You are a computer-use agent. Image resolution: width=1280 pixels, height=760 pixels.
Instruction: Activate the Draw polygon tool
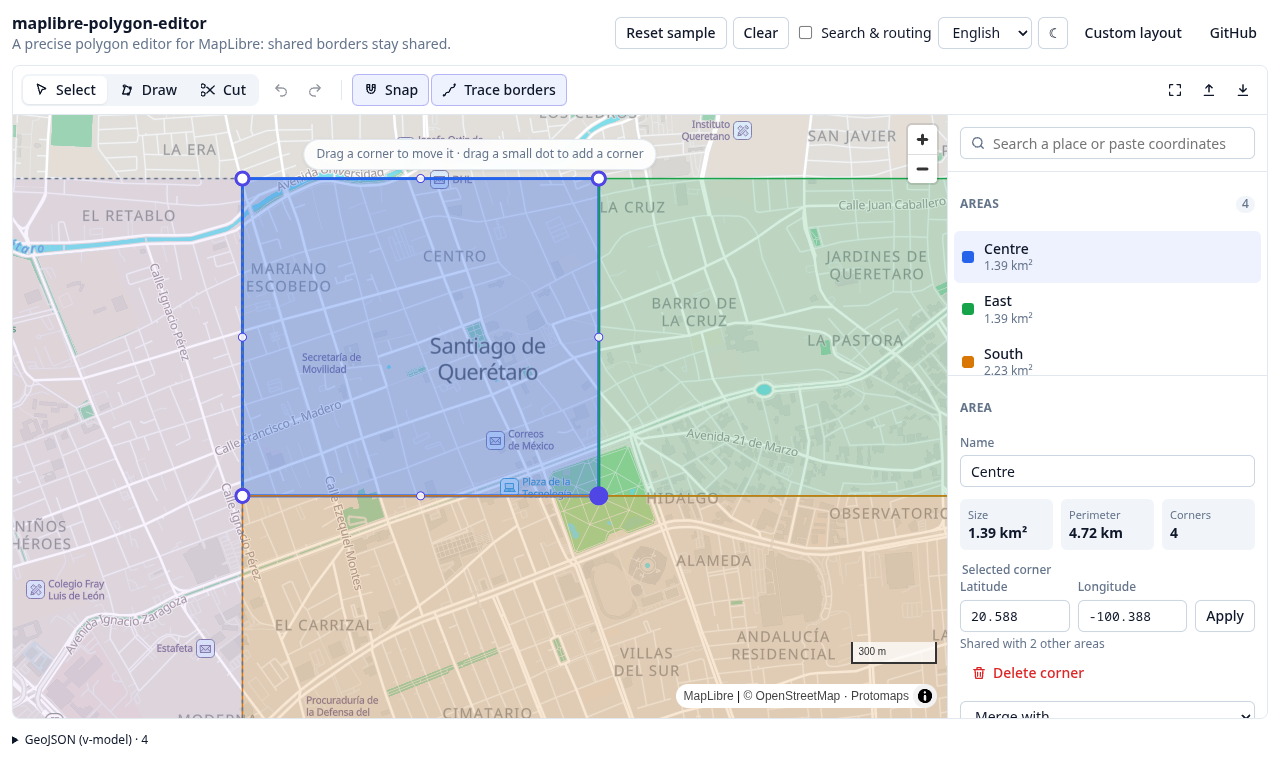(x=149, y=90)
